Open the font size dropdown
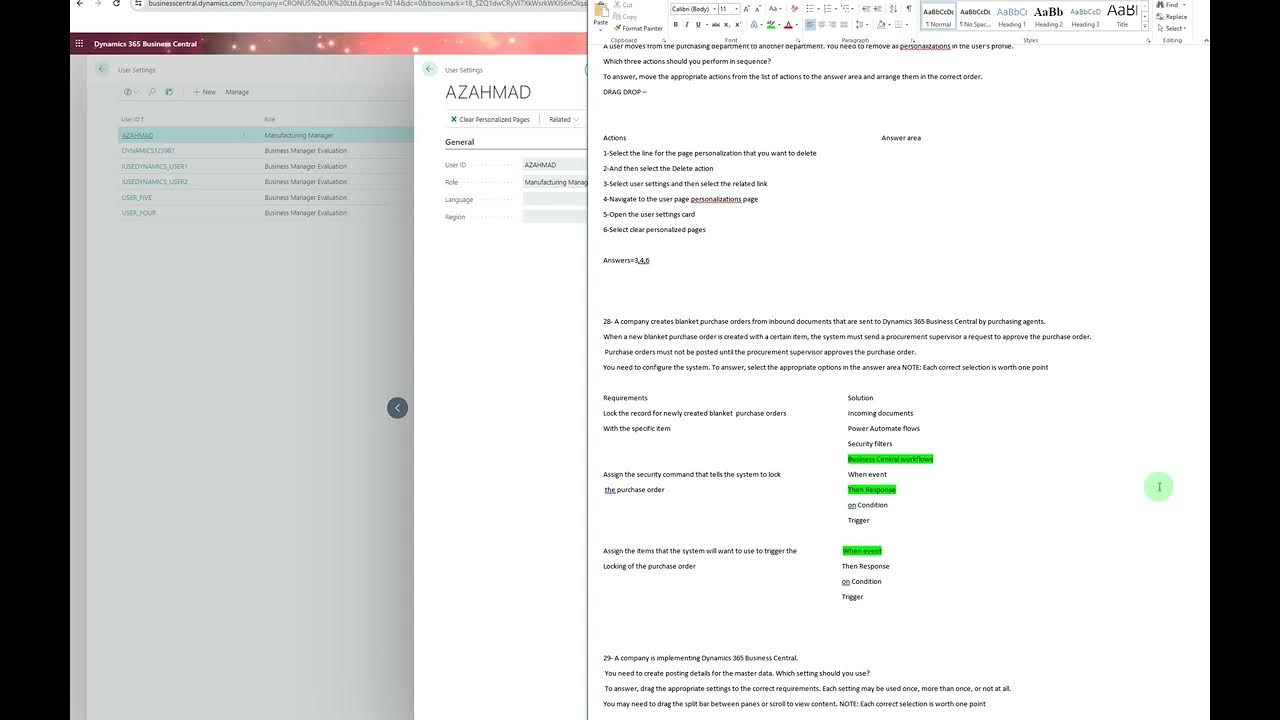Screen dimensions: 1280x720 (737, 9)
